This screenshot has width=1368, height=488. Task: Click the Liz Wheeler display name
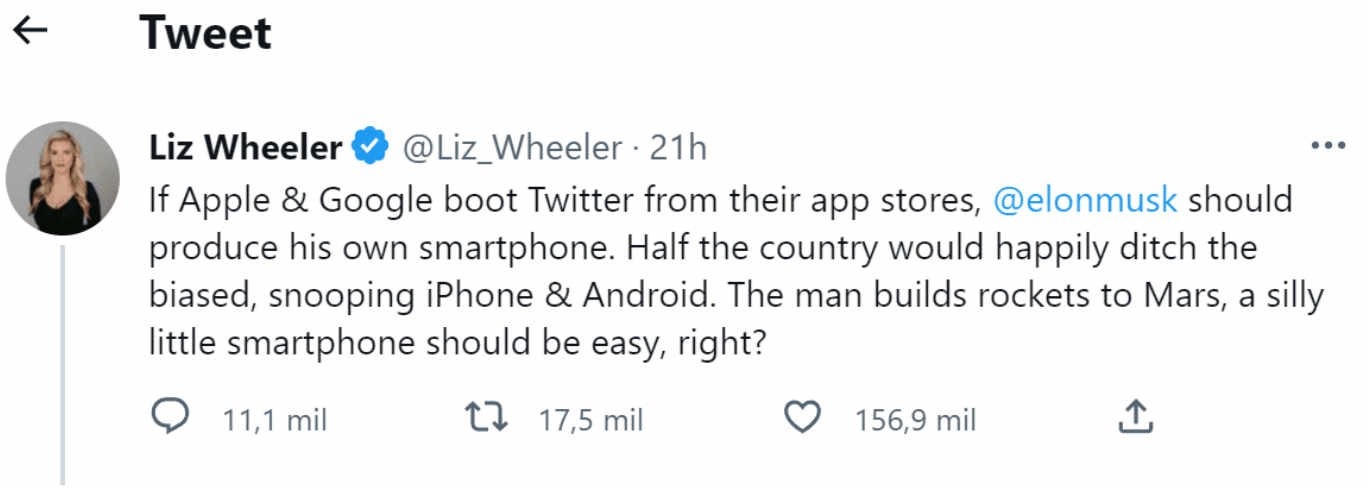[x=245, y=148]
